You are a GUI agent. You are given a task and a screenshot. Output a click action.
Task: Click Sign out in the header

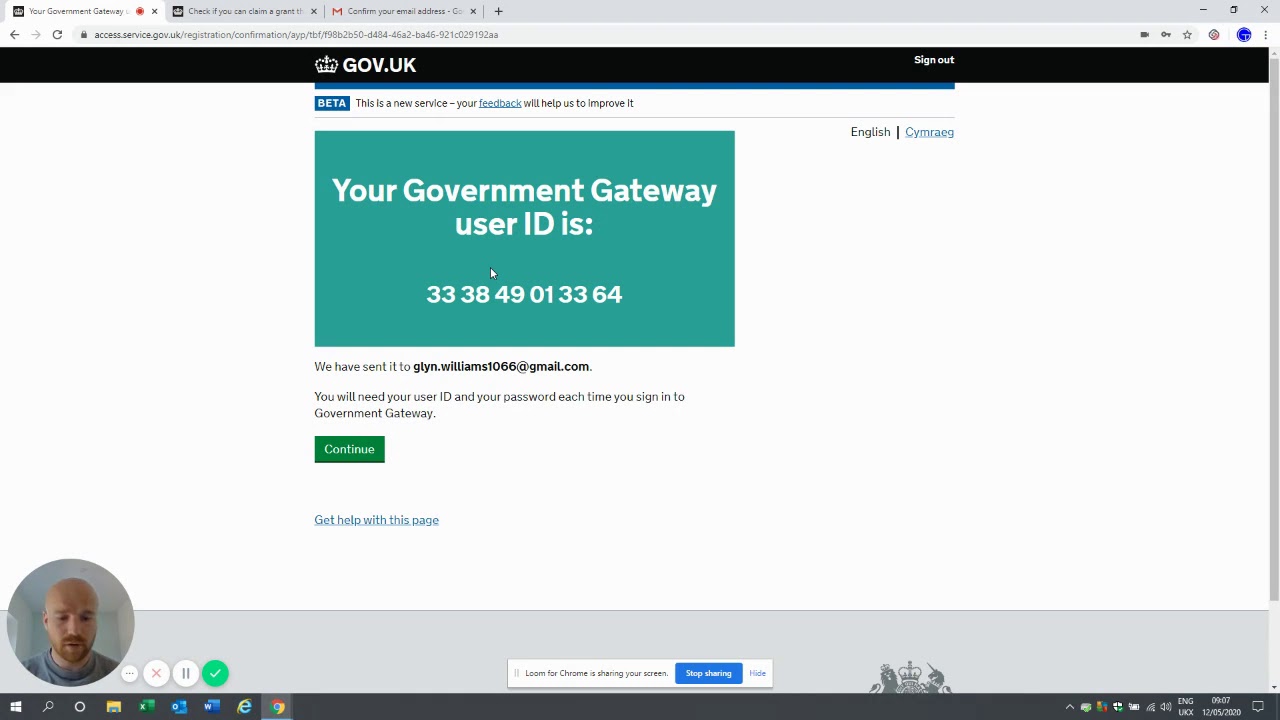[934, 60]
